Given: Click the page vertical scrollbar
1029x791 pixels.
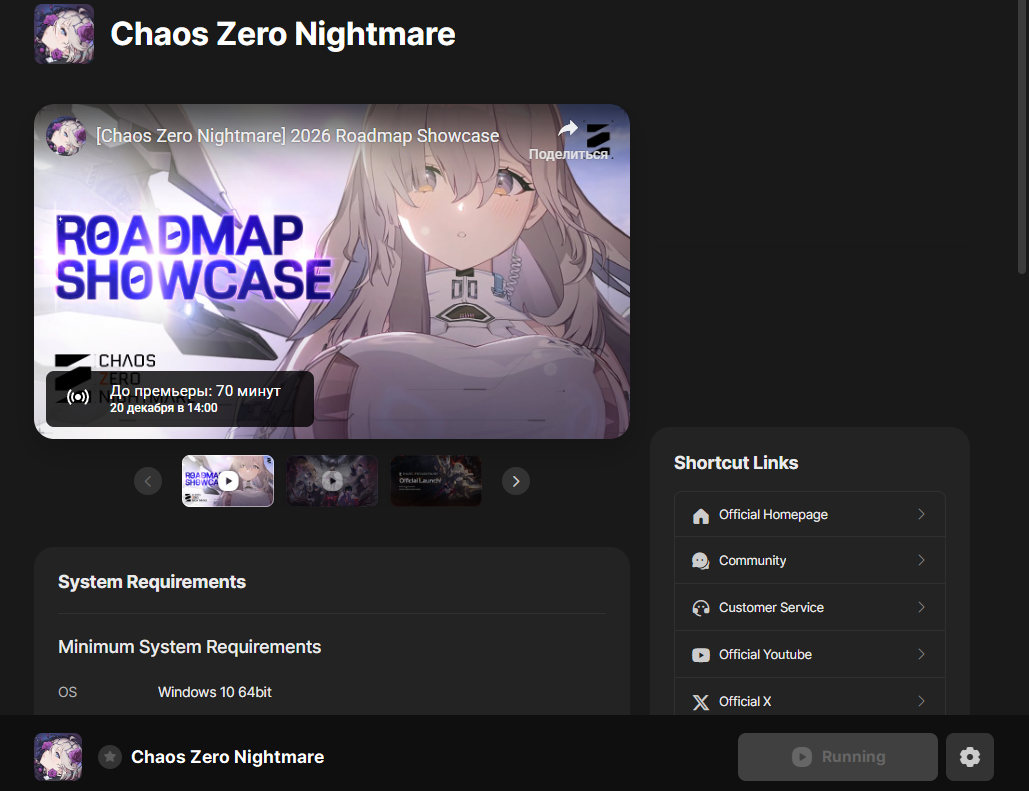Looking at the screenshot, I should click(1022, 137).
